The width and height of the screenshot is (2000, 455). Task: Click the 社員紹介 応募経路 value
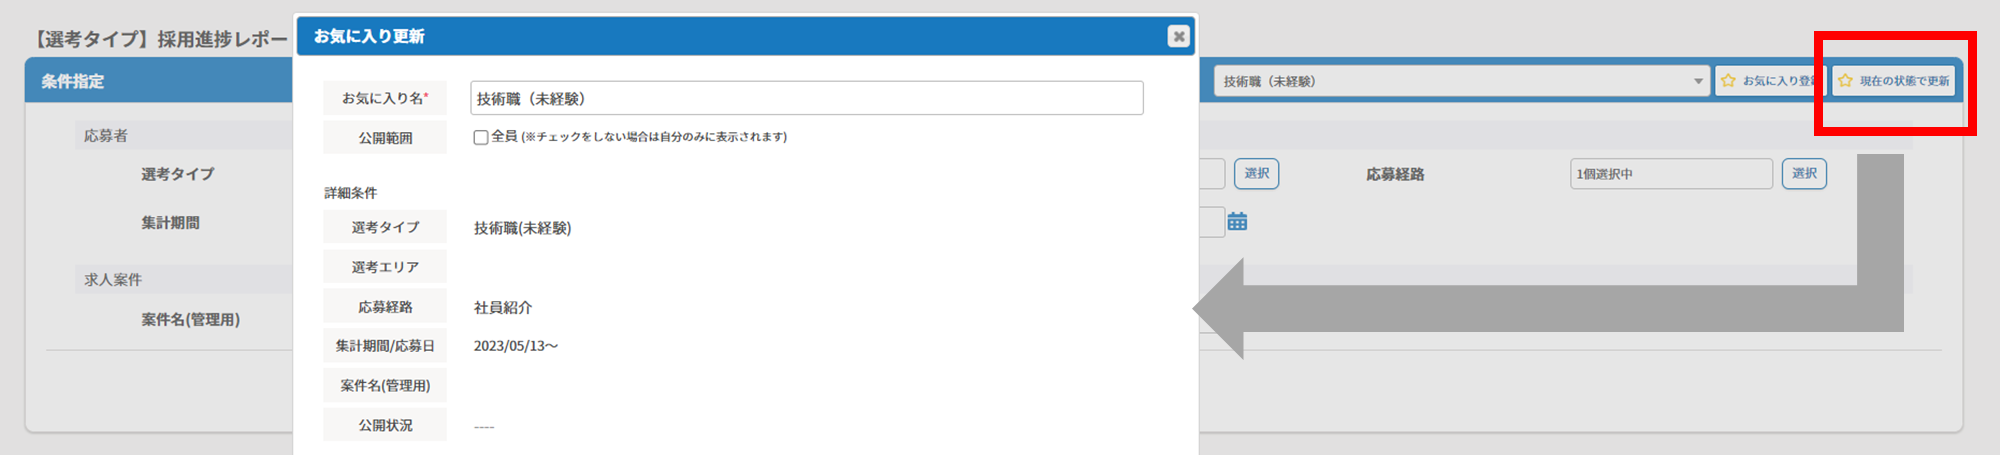[503, 307]
